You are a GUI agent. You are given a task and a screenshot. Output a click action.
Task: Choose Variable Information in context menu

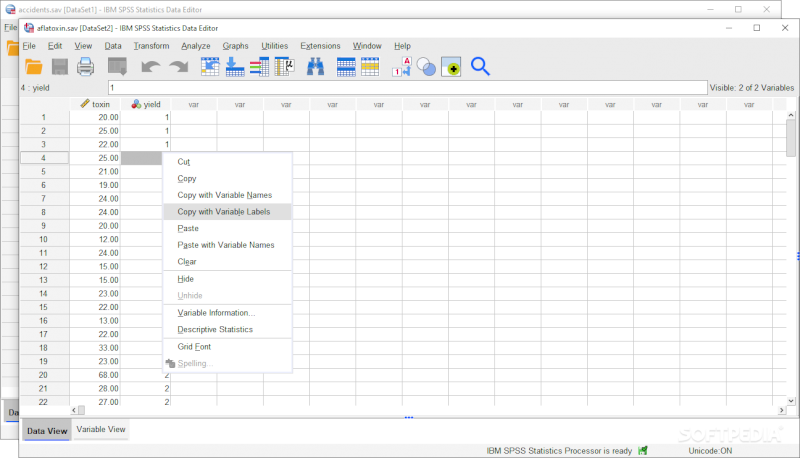[x=216, y=313]
